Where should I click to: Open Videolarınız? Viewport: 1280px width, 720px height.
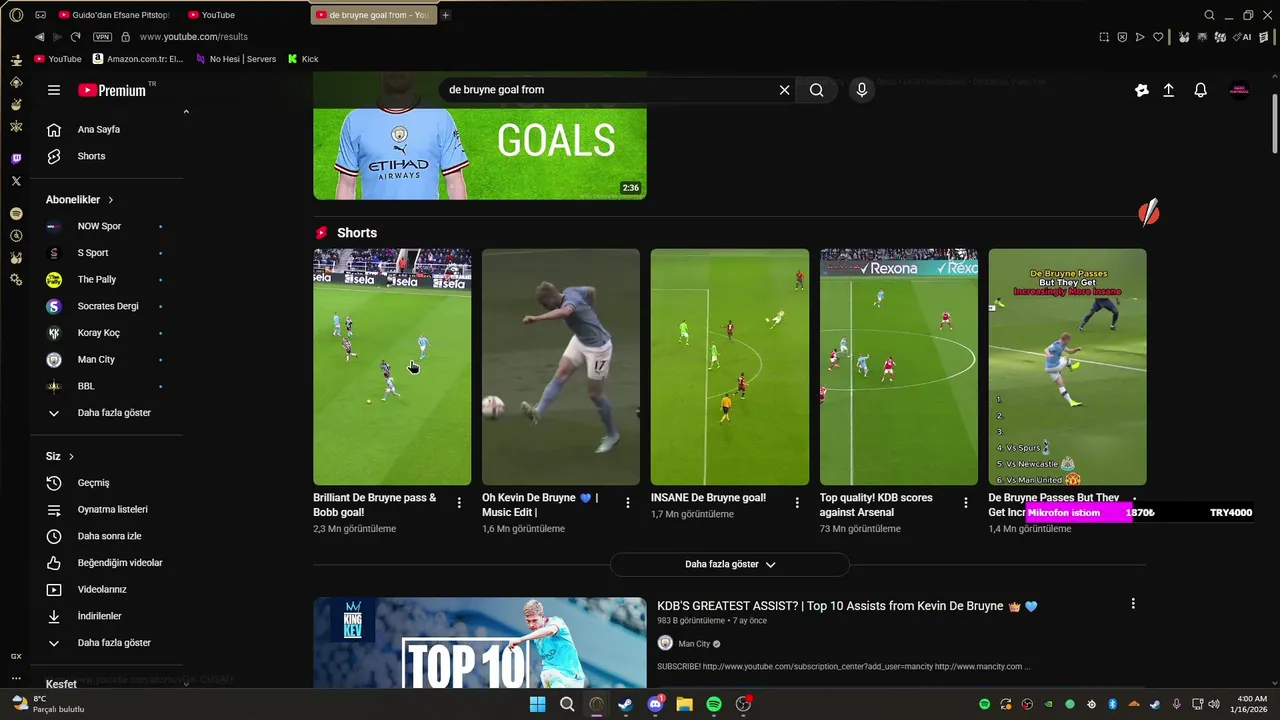(x=108, y=590)
